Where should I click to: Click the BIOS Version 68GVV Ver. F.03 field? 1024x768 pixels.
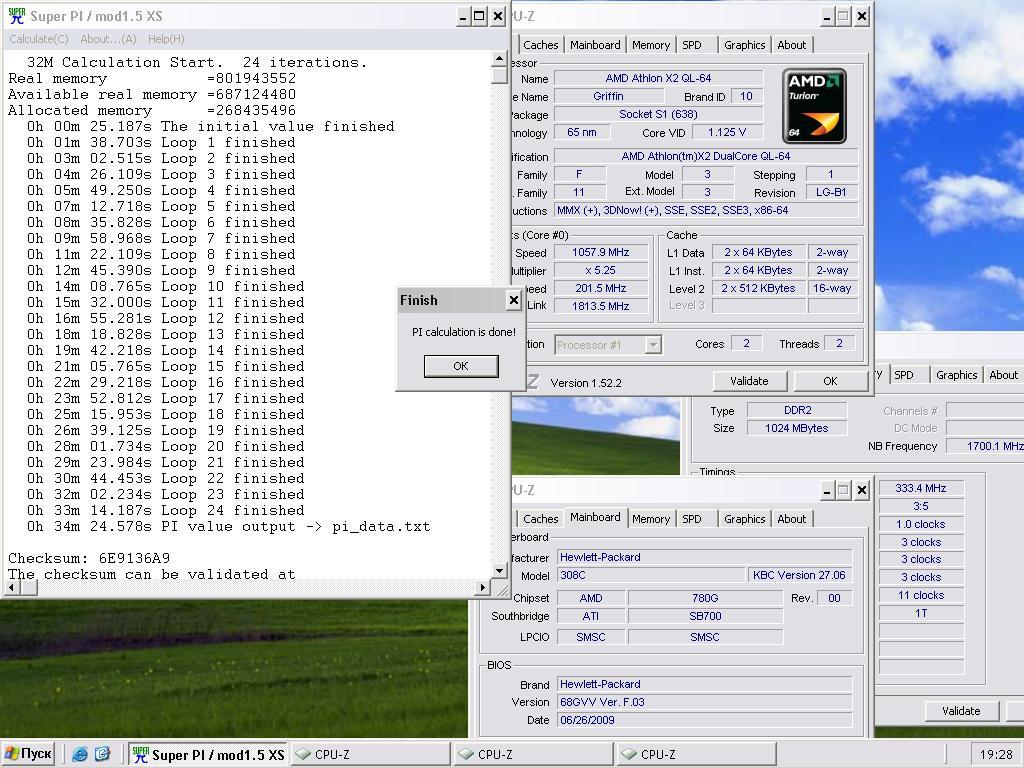click(705, 702)
